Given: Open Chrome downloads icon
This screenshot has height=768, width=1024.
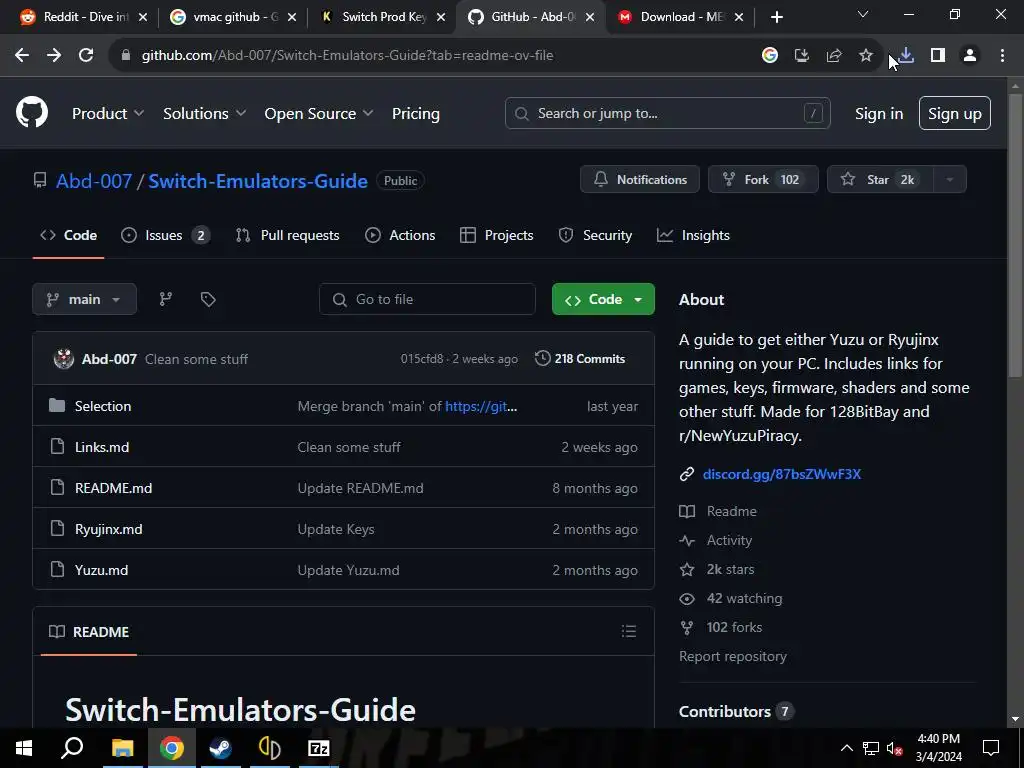Looking at the screenshot, I should [906, 56].
